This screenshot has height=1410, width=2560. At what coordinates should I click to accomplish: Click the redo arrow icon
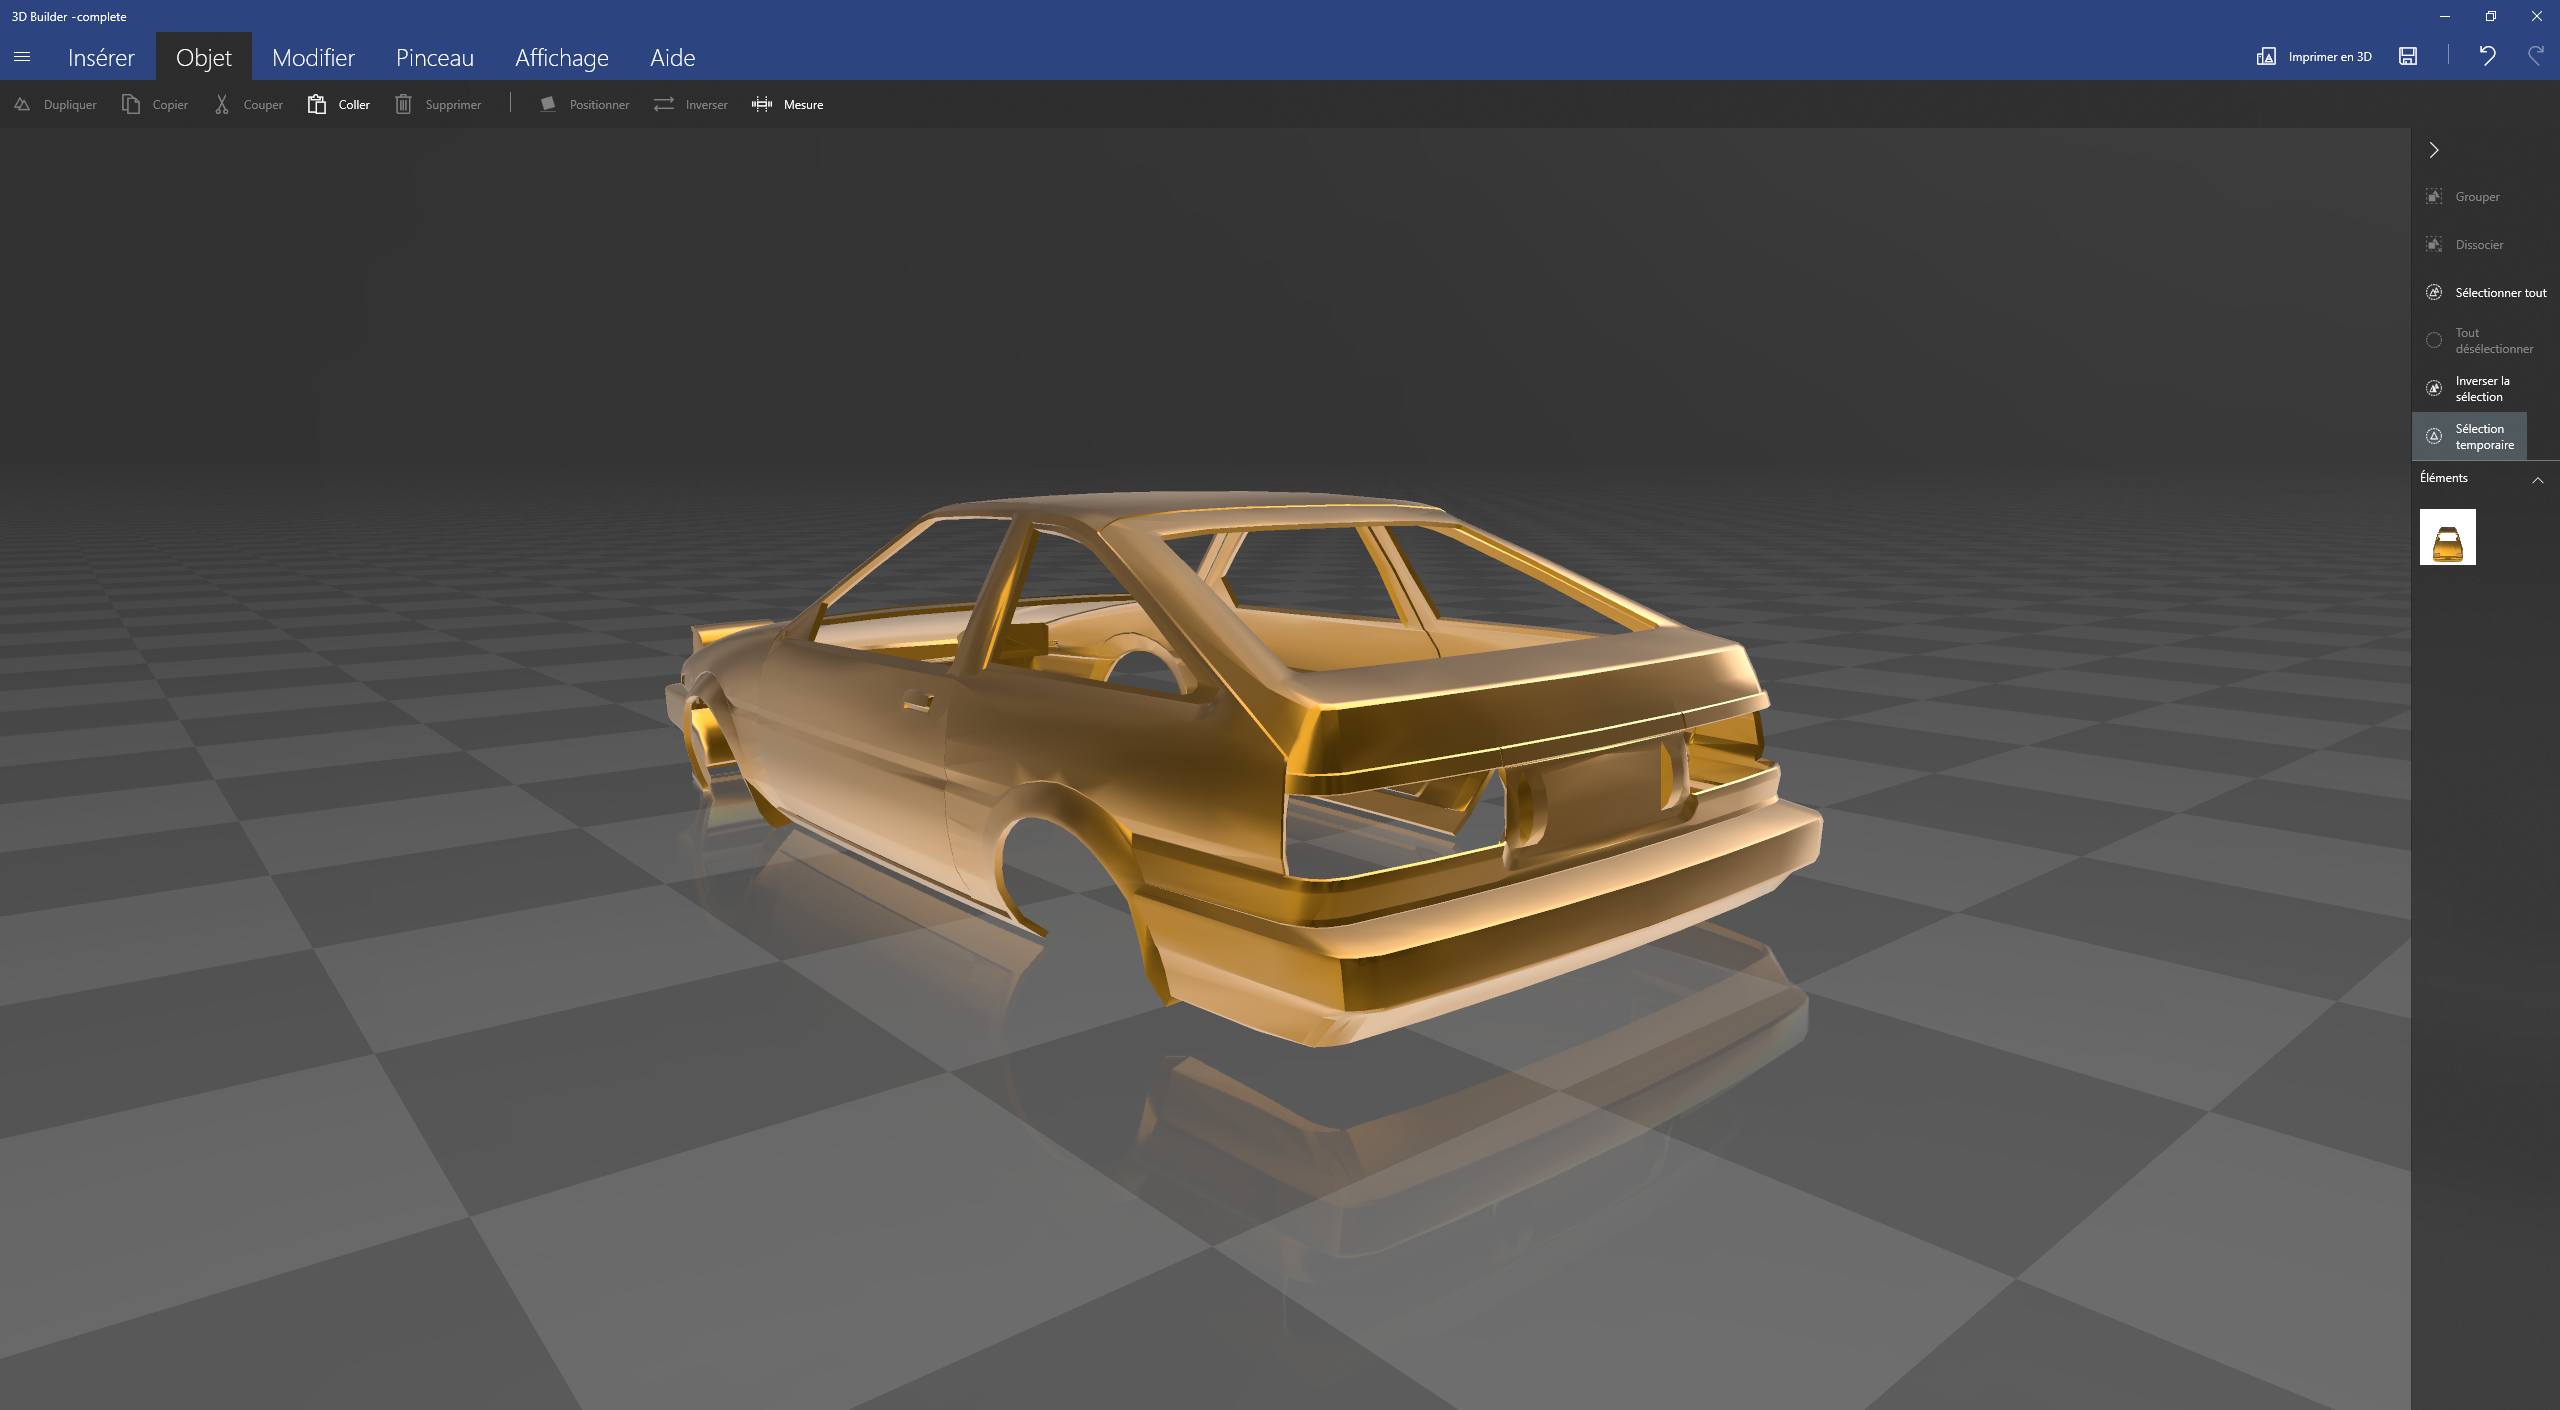2535,56
